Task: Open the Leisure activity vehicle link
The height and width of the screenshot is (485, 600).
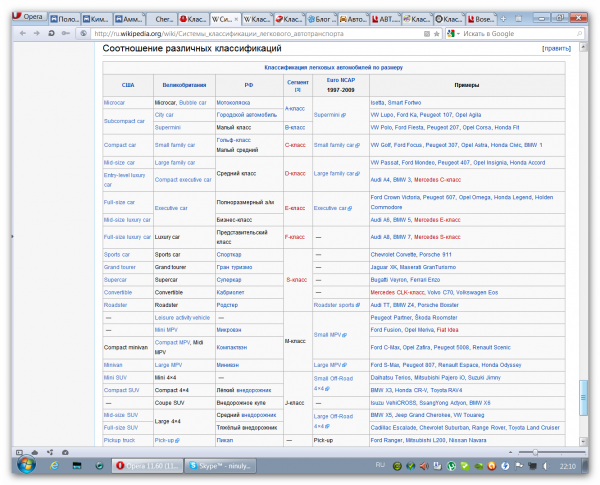Action: click(x=182, y=318)
